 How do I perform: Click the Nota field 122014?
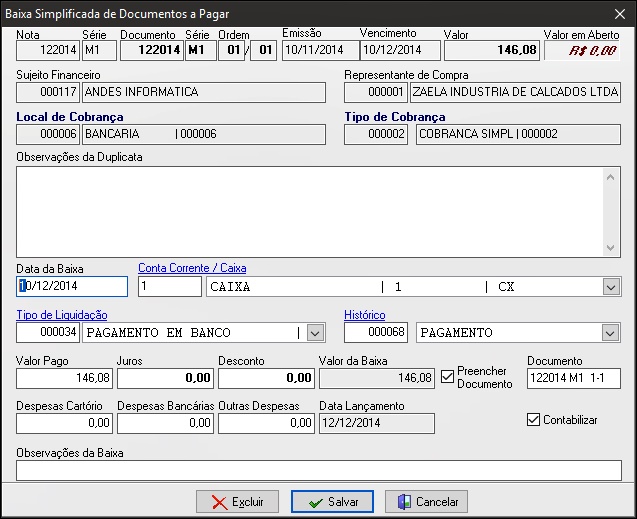click(48, 51)
